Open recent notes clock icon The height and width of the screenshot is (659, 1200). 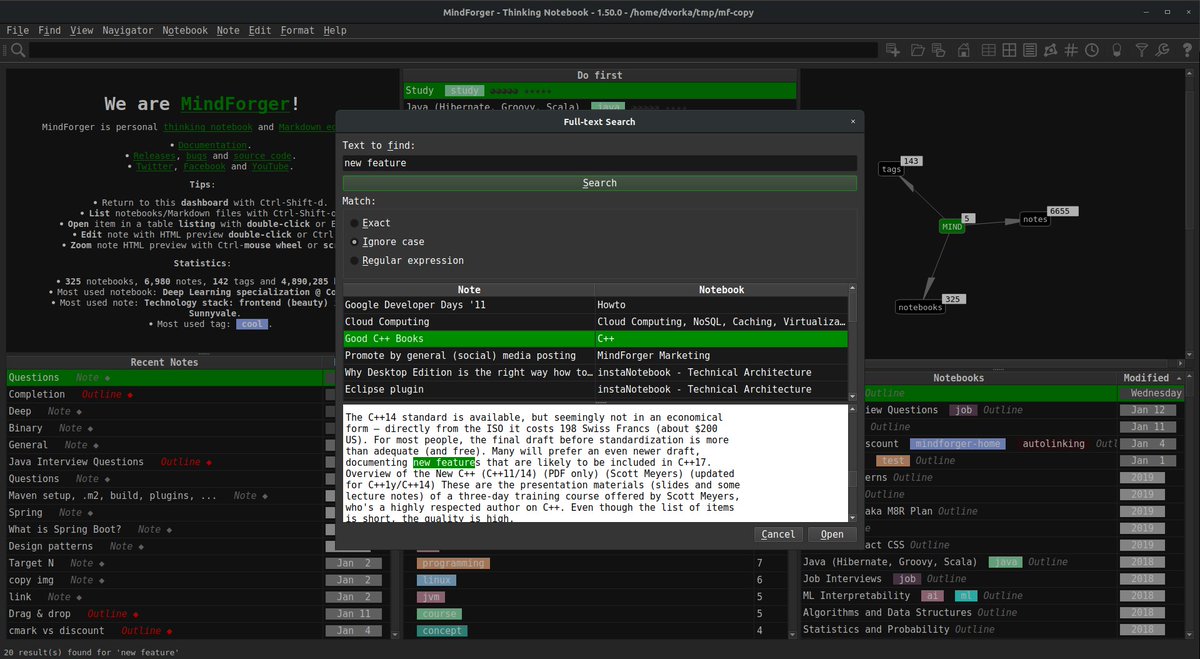pyautogui.click(x=1092, y=50)
